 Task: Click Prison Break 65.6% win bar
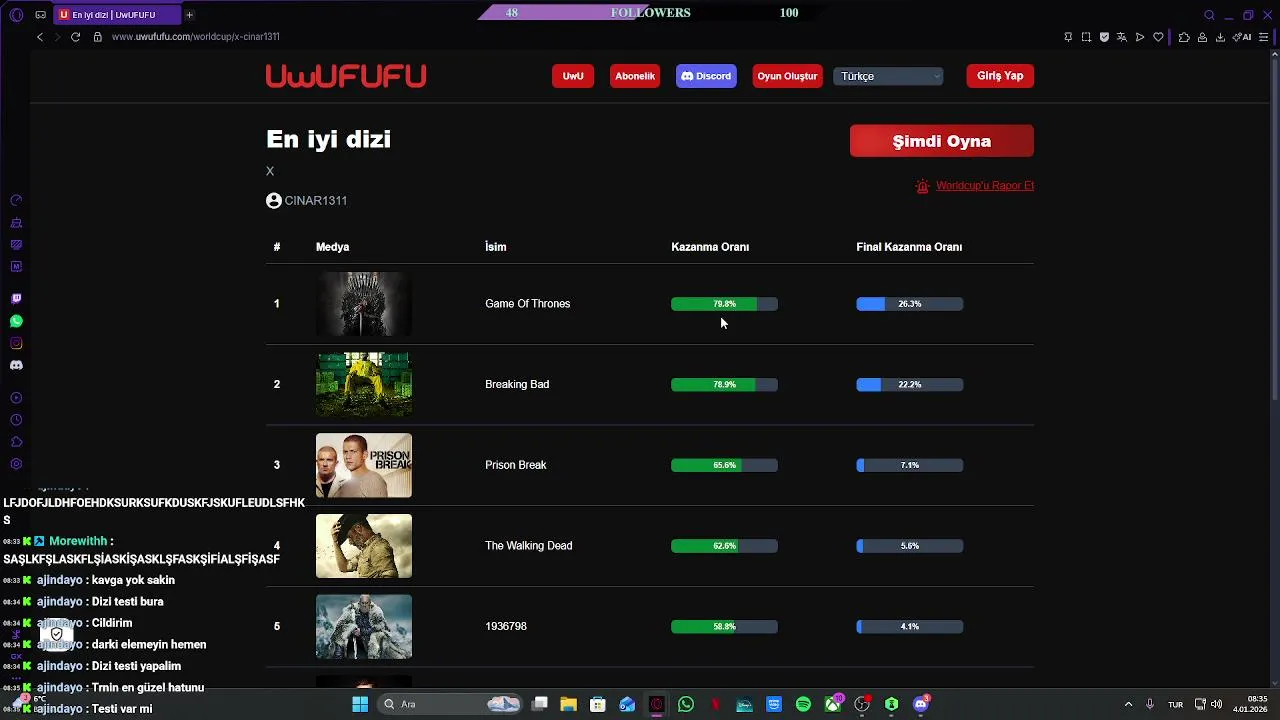click(724, 465)
